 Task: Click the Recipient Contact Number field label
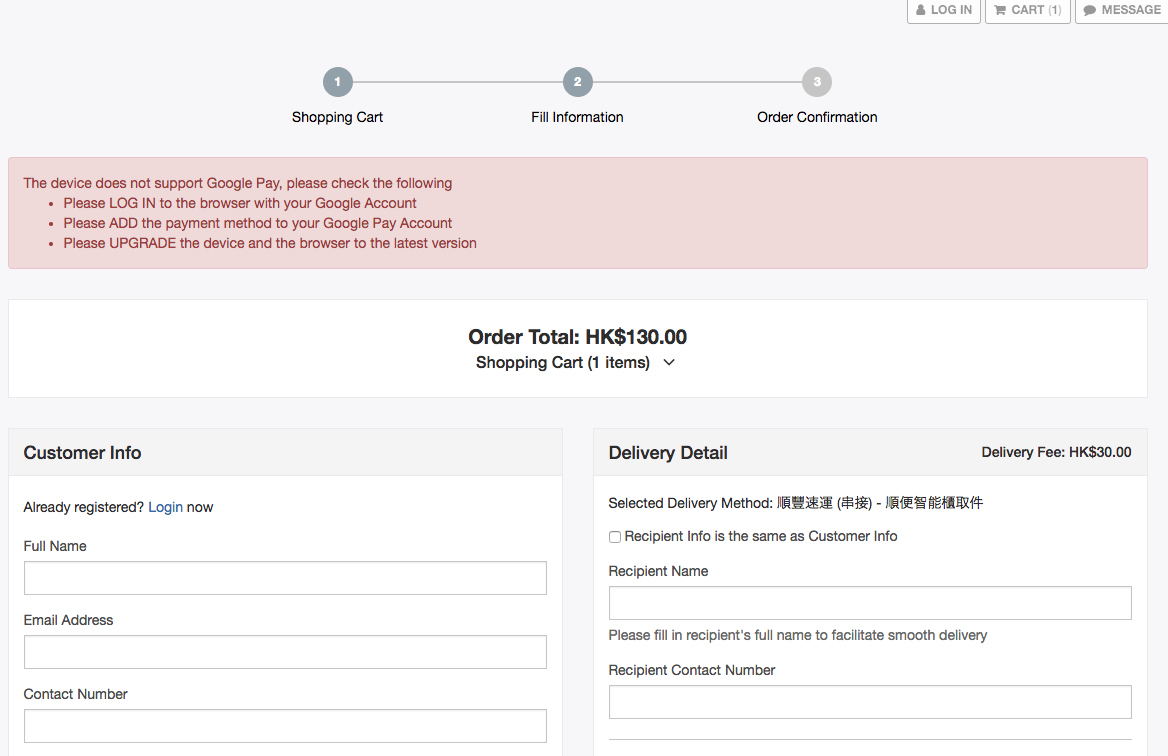click(x=692, y=670)
